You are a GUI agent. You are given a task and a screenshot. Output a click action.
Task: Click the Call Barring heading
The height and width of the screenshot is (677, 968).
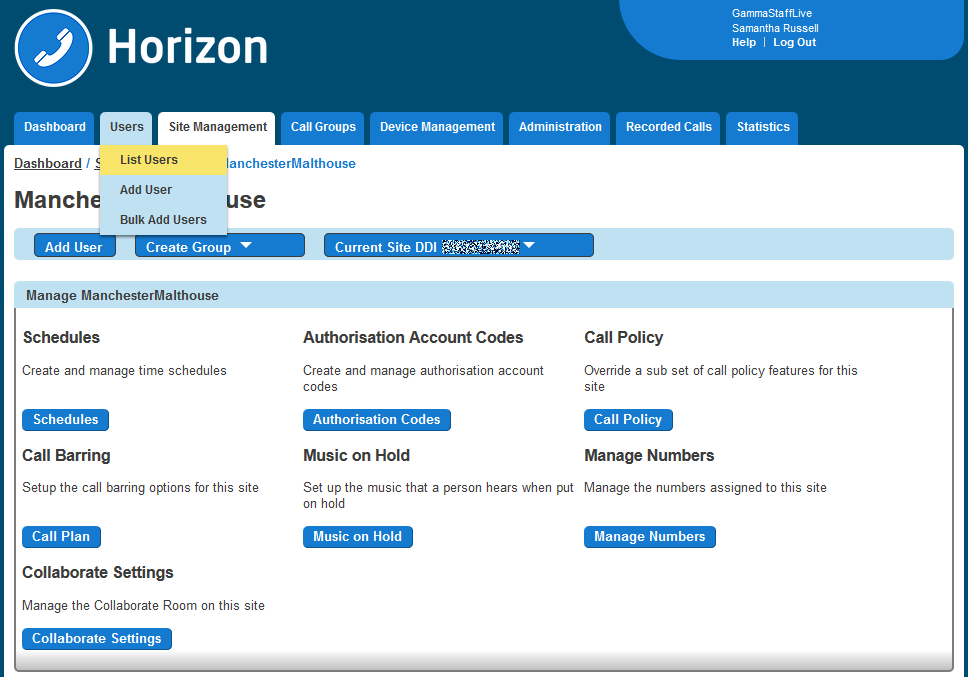point(66,455)
